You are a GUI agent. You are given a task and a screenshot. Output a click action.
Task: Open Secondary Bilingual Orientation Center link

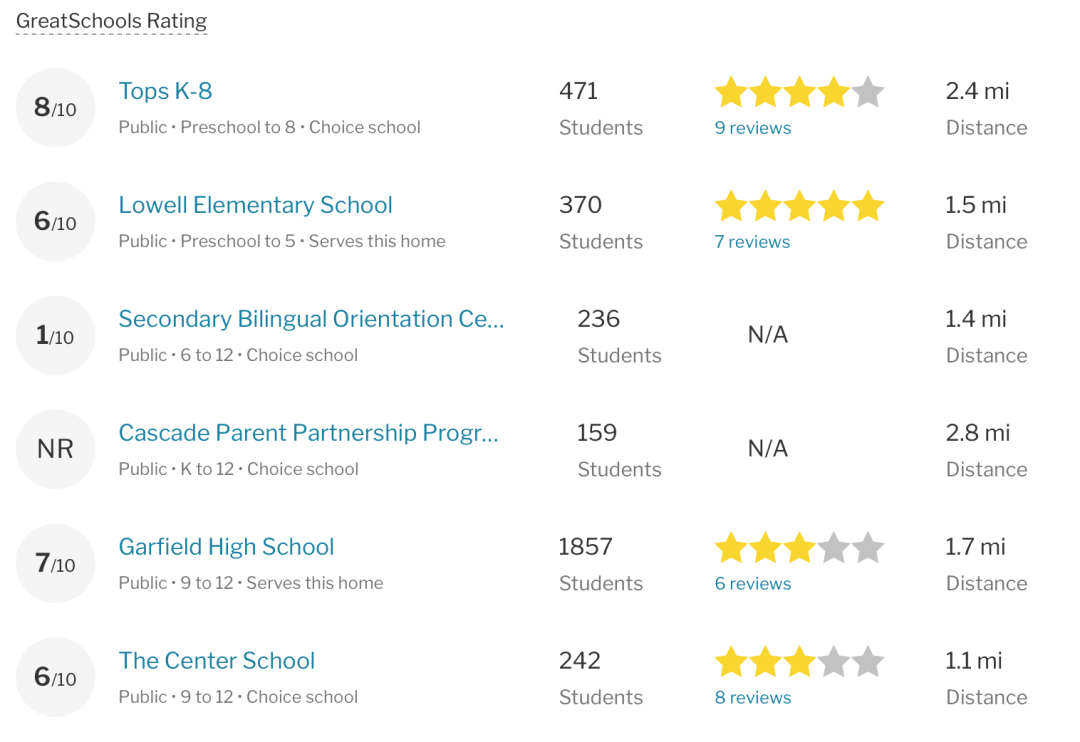tap(311, 319)
